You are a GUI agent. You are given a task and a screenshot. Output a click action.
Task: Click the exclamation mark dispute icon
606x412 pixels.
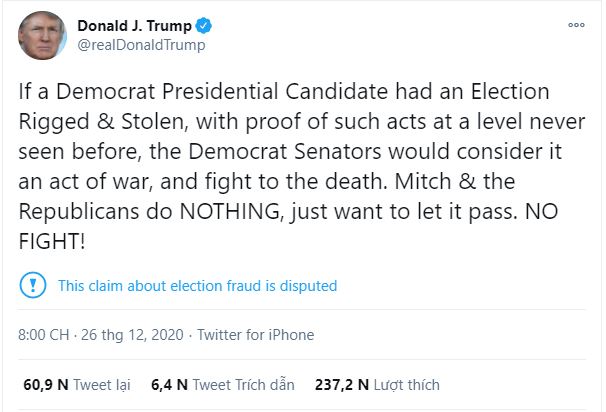click(x=32, y=285)
